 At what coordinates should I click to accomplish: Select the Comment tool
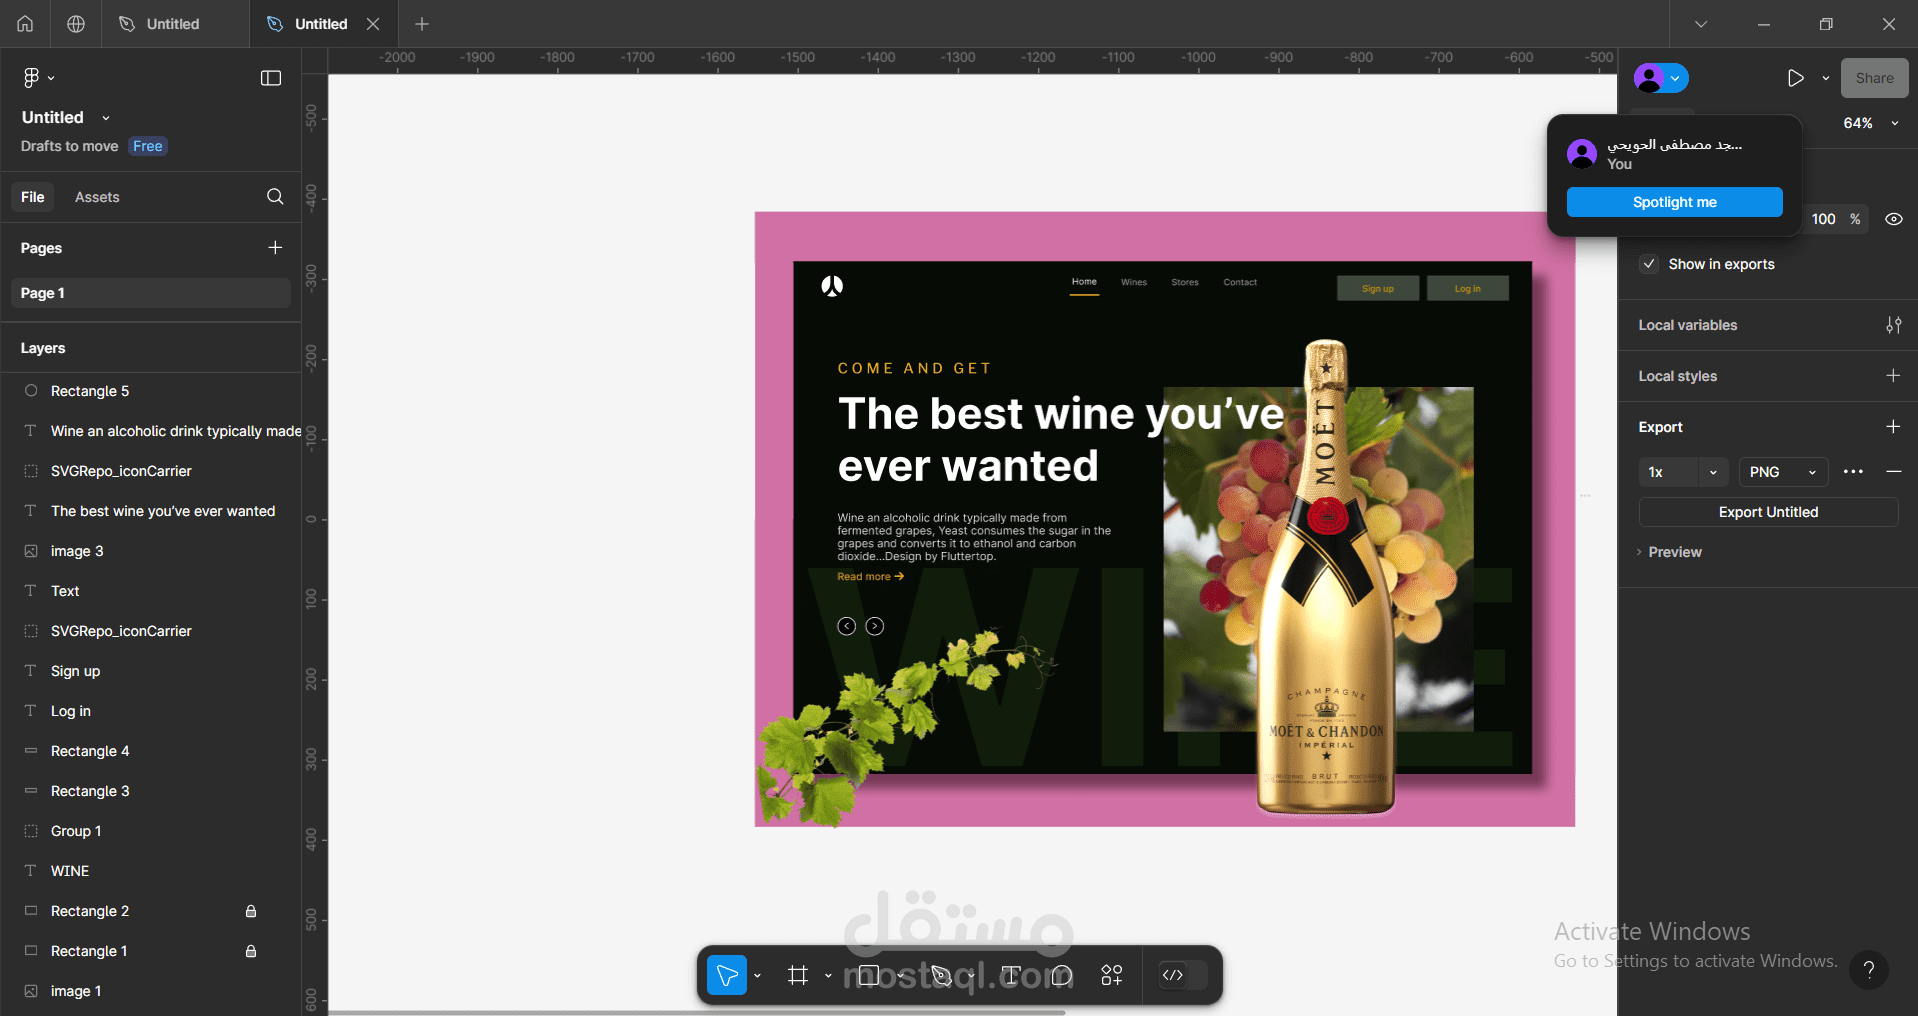point(1062,975)
